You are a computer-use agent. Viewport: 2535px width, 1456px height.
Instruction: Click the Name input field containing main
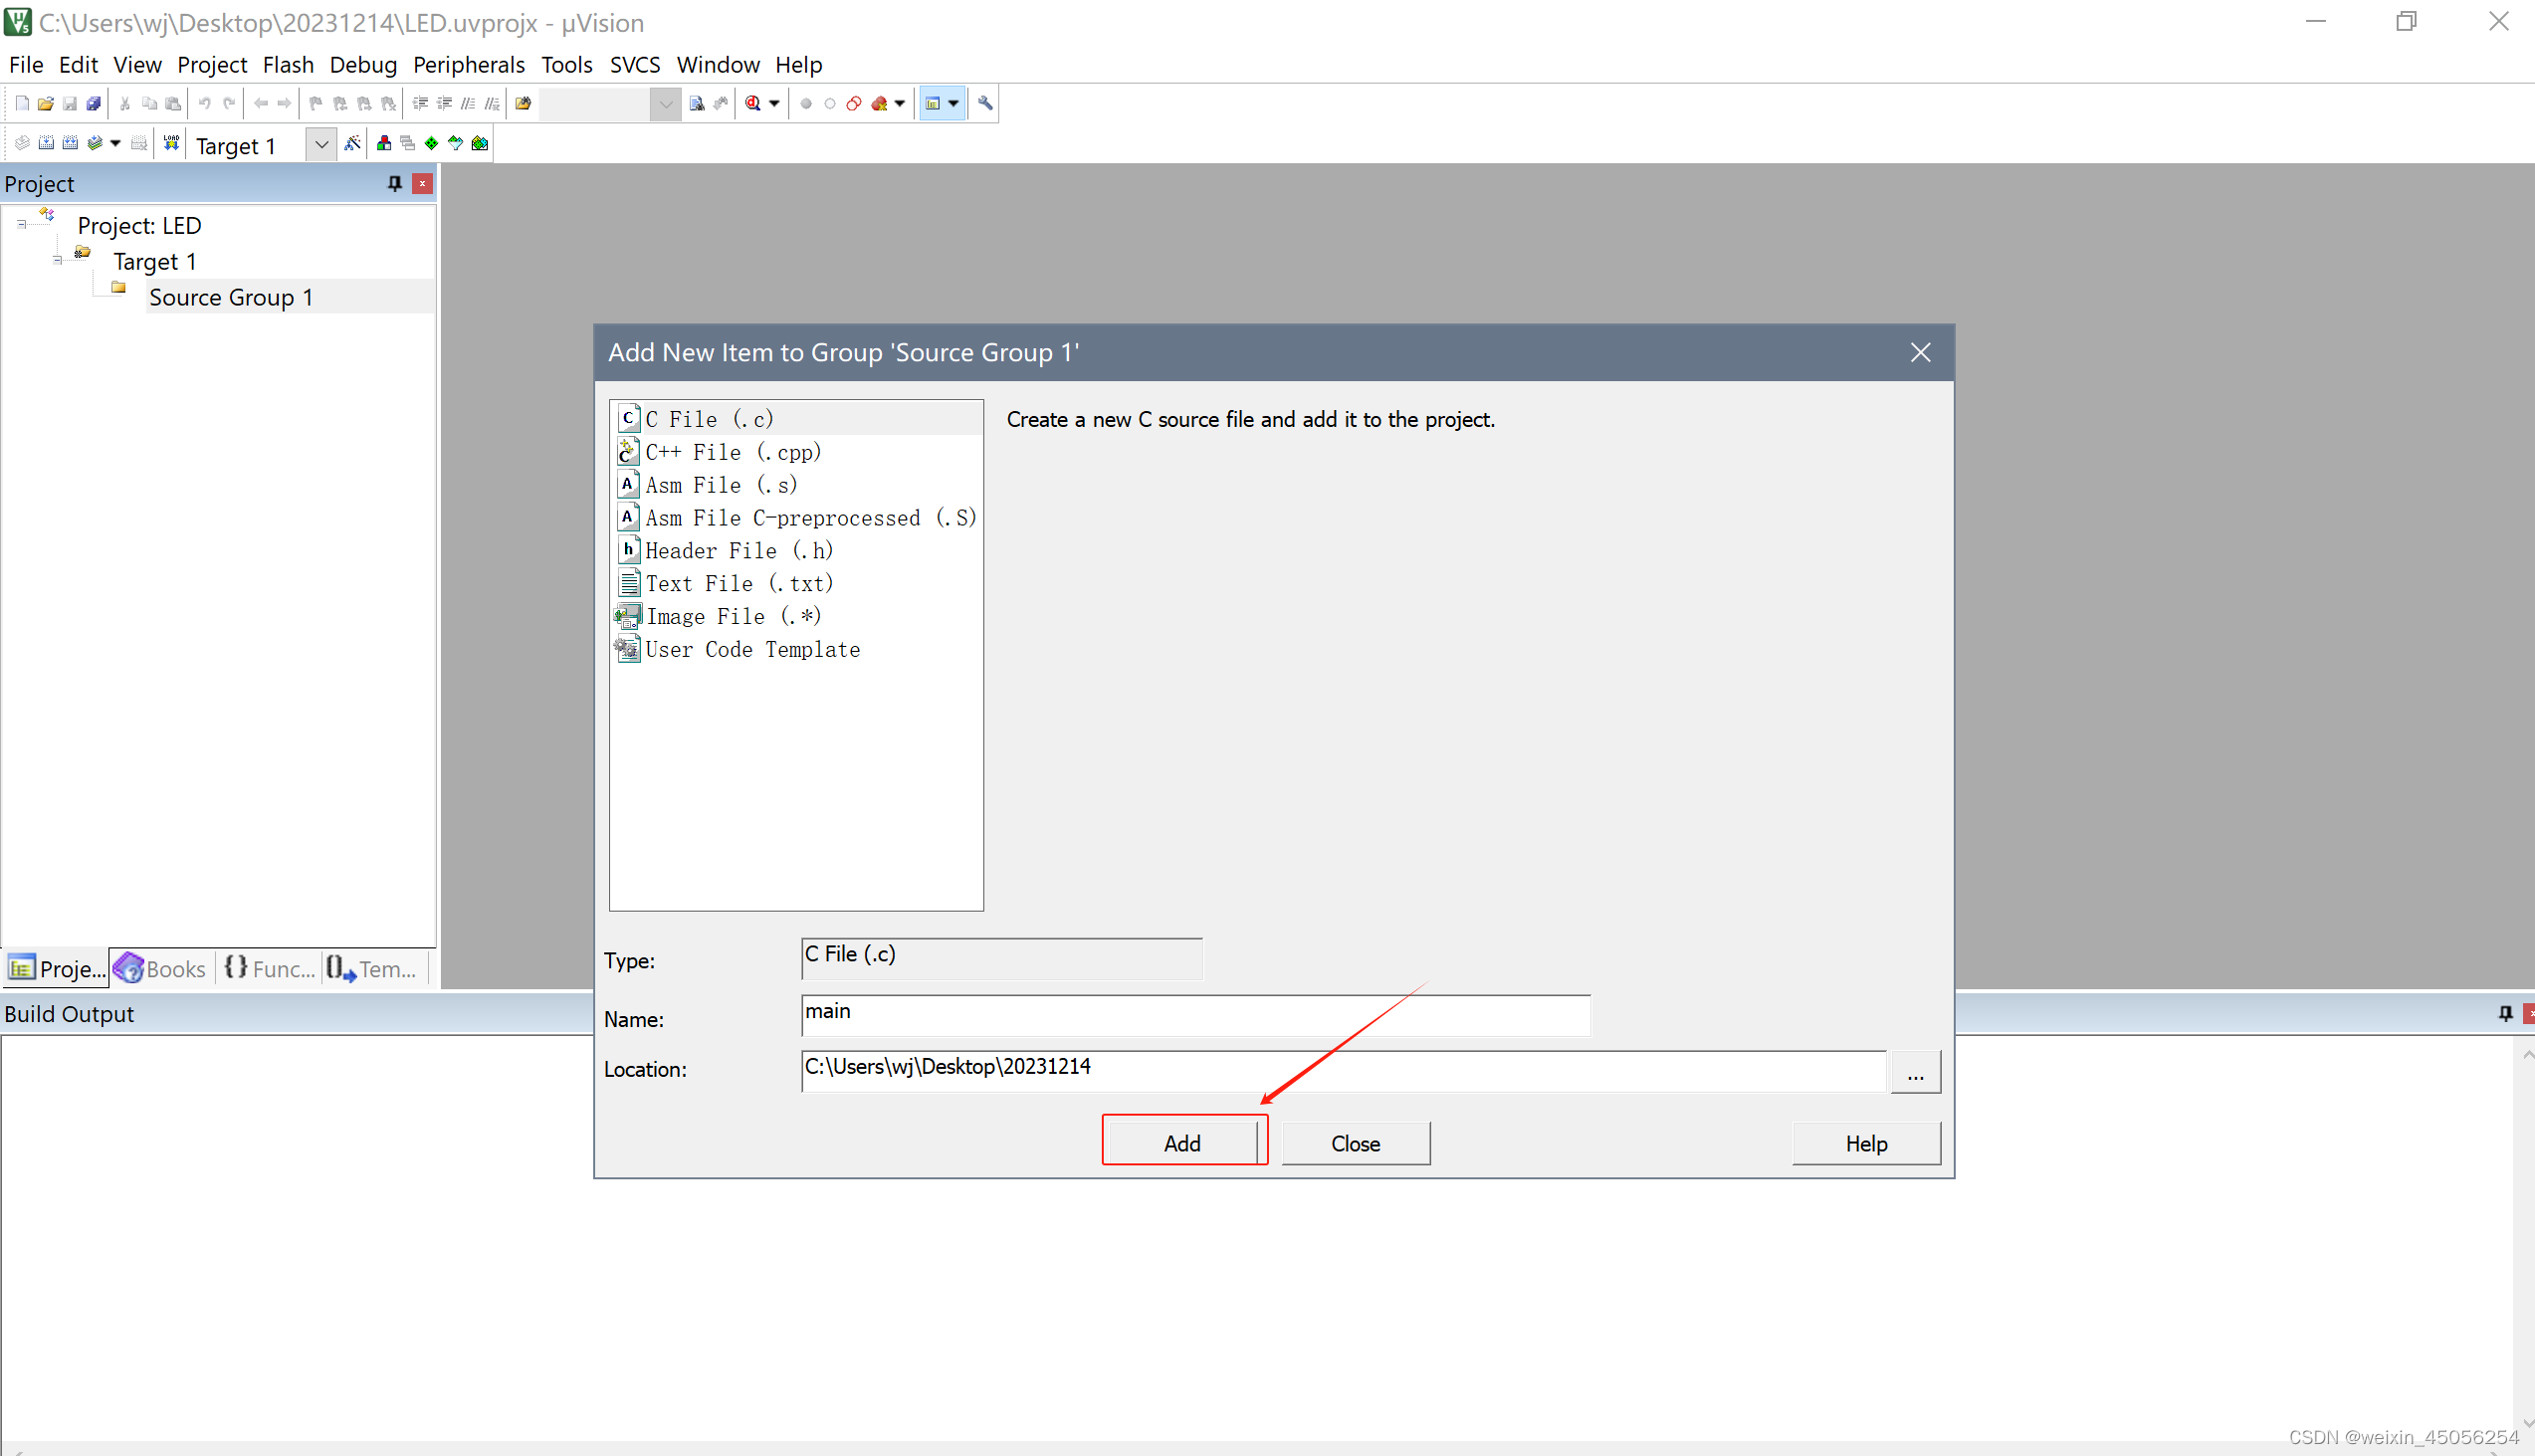[1195, 1014]
